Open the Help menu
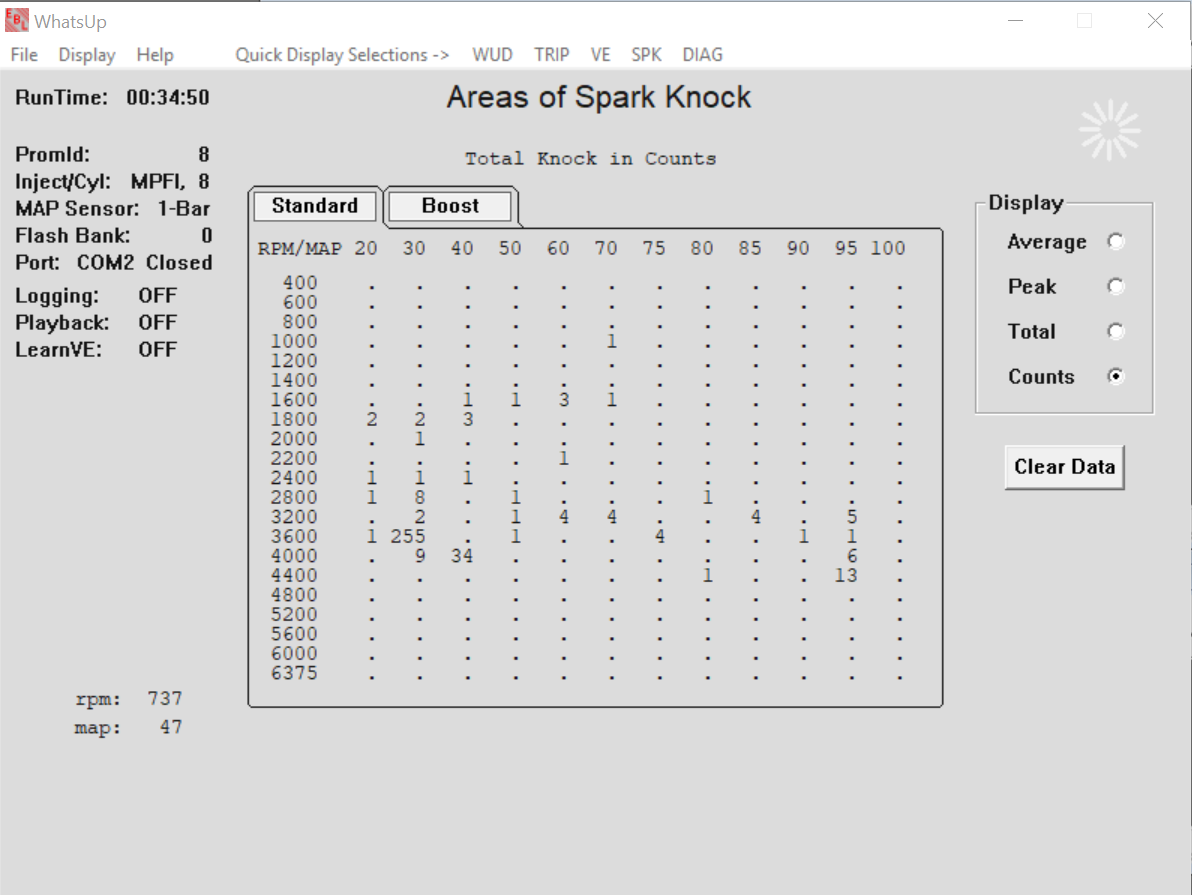The height and width of the screenshot is (895, 1192). (x=155, y=55)
